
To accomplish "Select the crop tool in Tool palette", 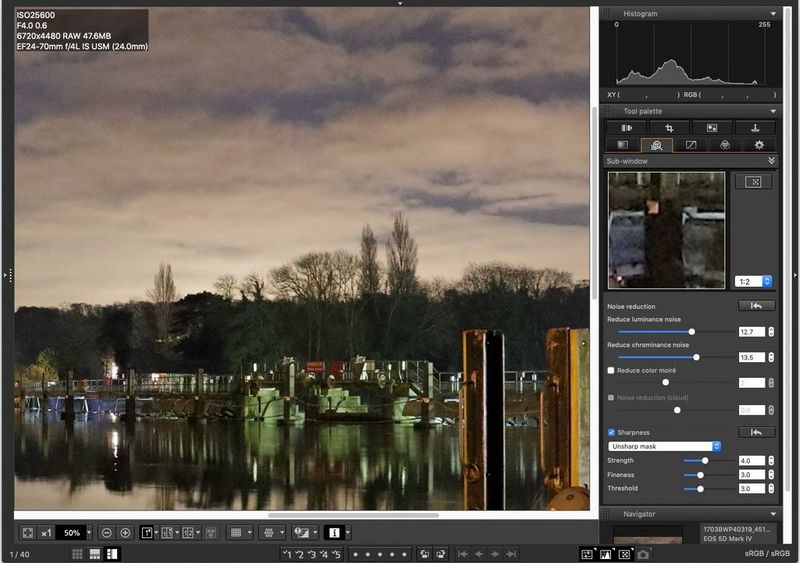I will [x=669, y=128].
